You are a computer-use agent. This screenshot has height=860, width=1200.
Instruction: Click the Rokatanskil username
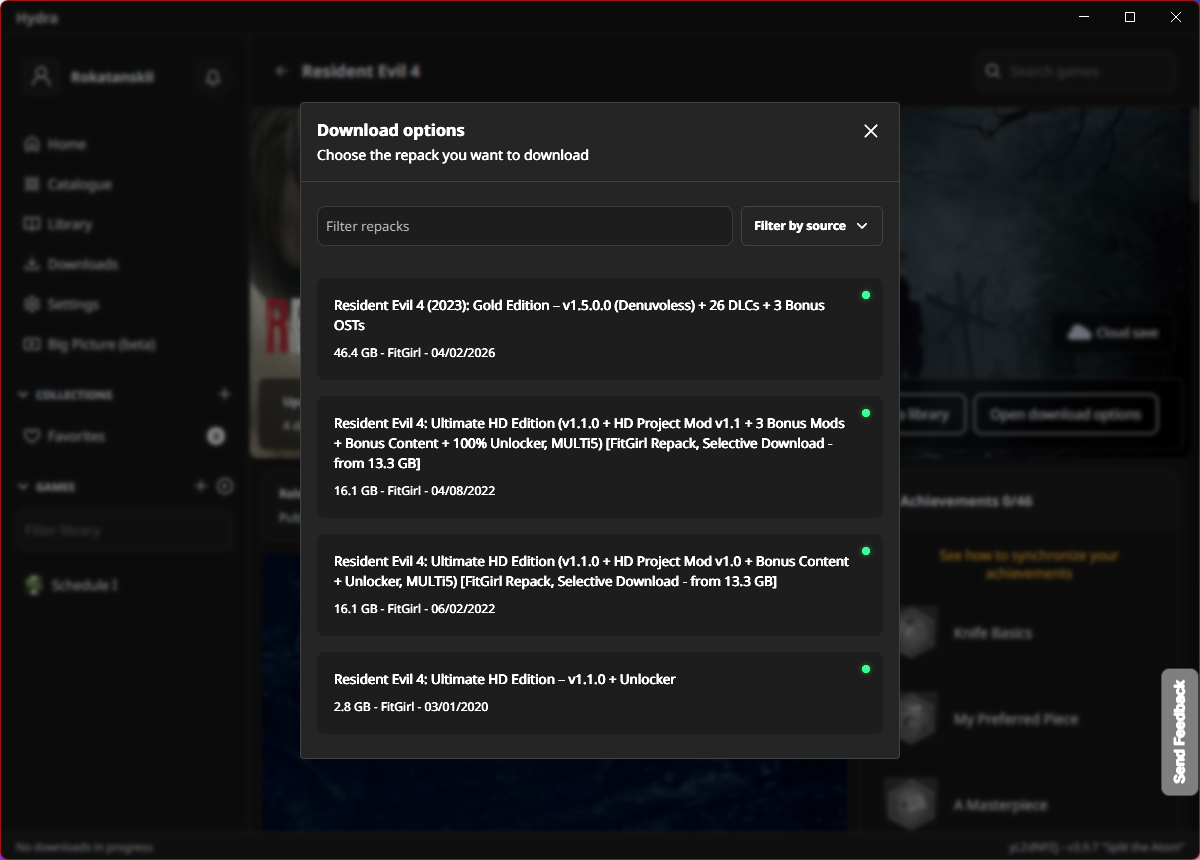tap(112, 77)
